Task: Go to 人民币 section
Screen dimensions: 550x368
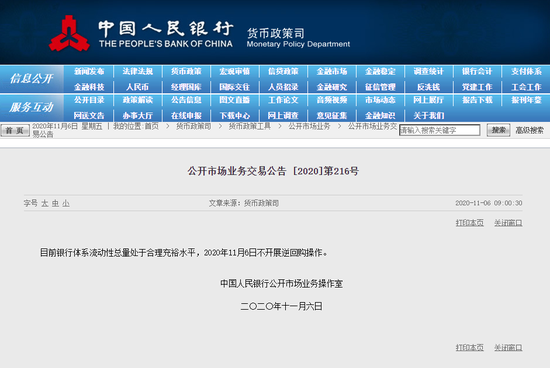Action: [138, 87]
